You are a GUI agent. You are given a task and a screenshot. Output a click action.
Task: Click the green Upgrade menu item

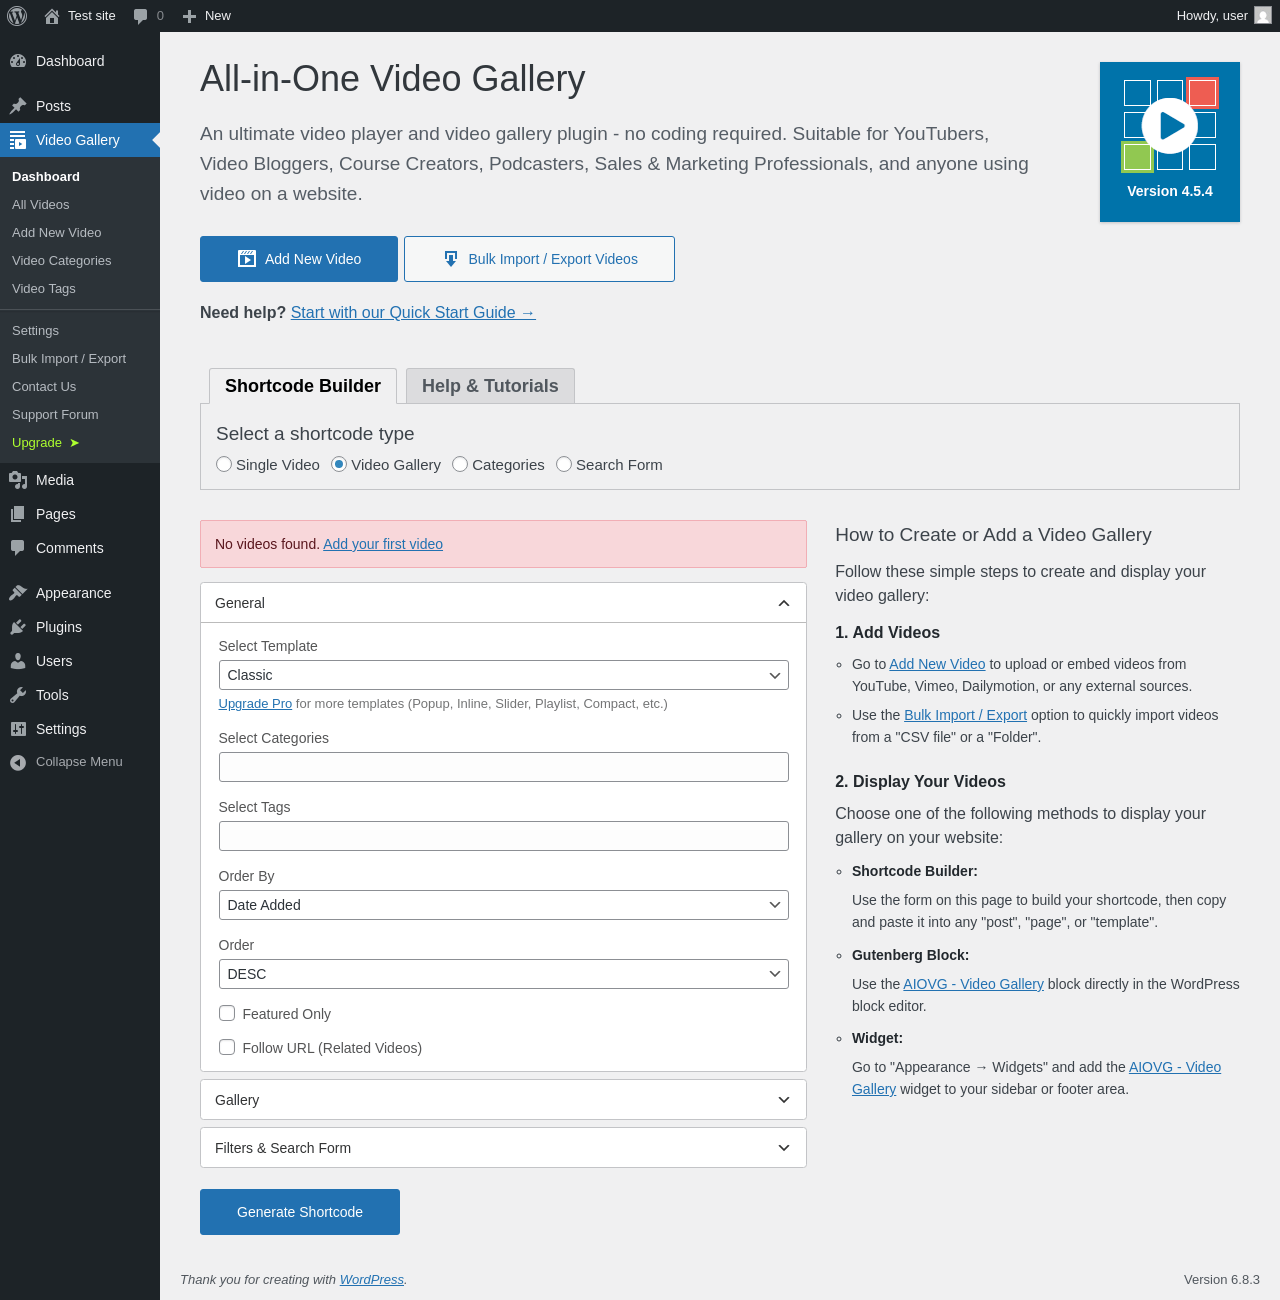[80, 443]
